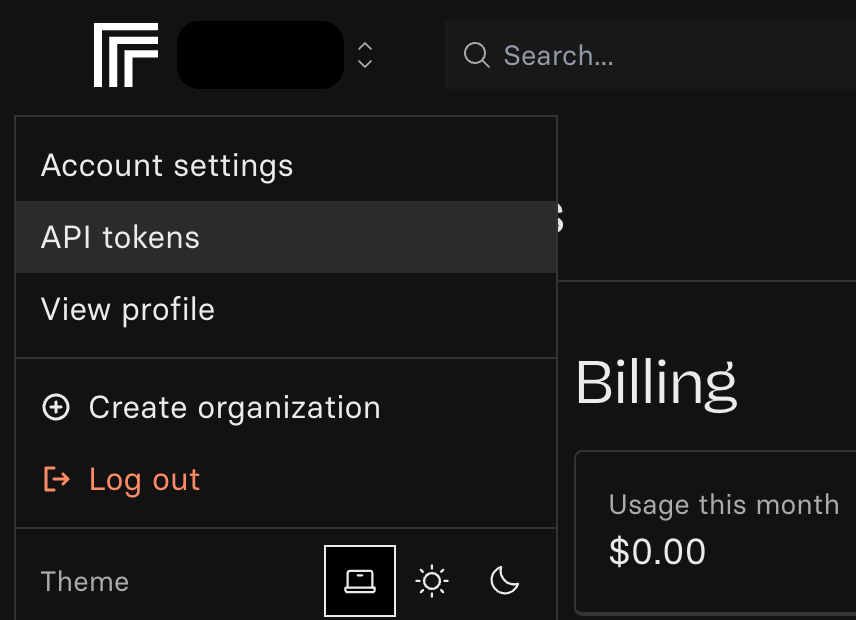Click the Theme label
The image size is (856, 620).
(x=85, y=581)
